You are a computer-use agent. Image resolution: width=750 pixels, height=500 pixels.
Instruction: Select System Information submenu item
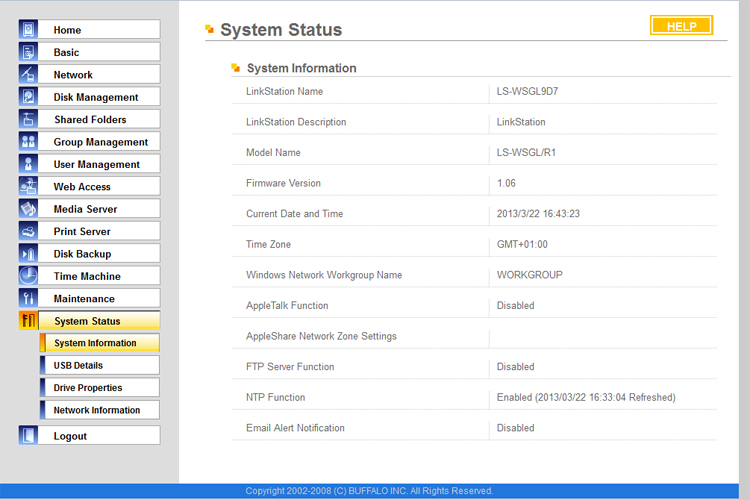point(100,343)
